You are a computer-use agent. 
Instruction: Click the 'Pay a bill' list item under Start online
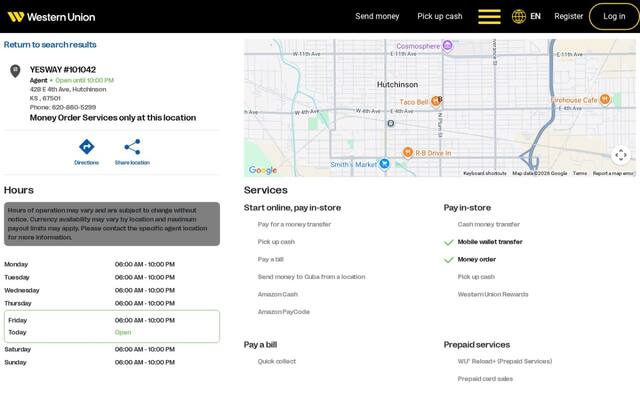tap(271, 259)
